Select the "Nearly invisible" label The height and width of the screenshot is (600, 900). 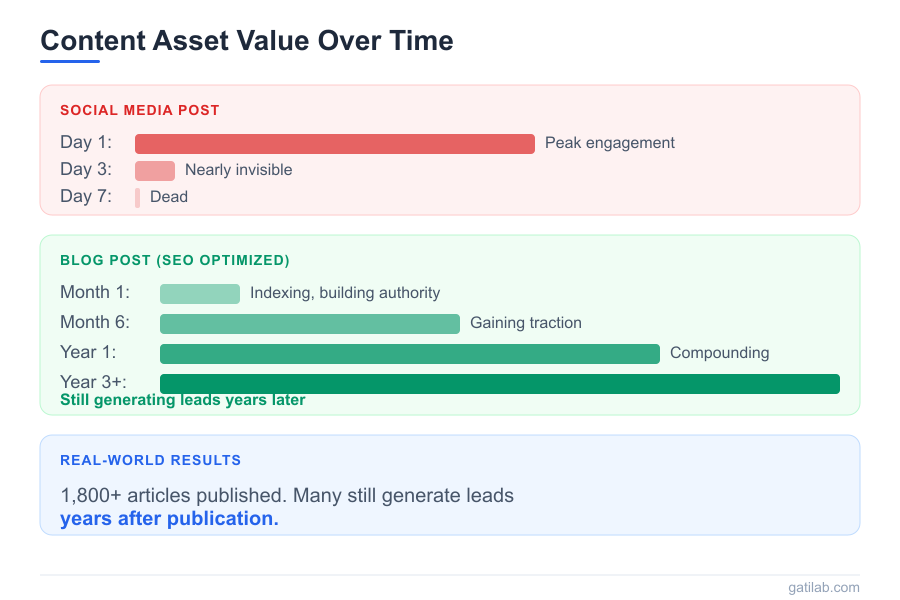coord(239,170)
